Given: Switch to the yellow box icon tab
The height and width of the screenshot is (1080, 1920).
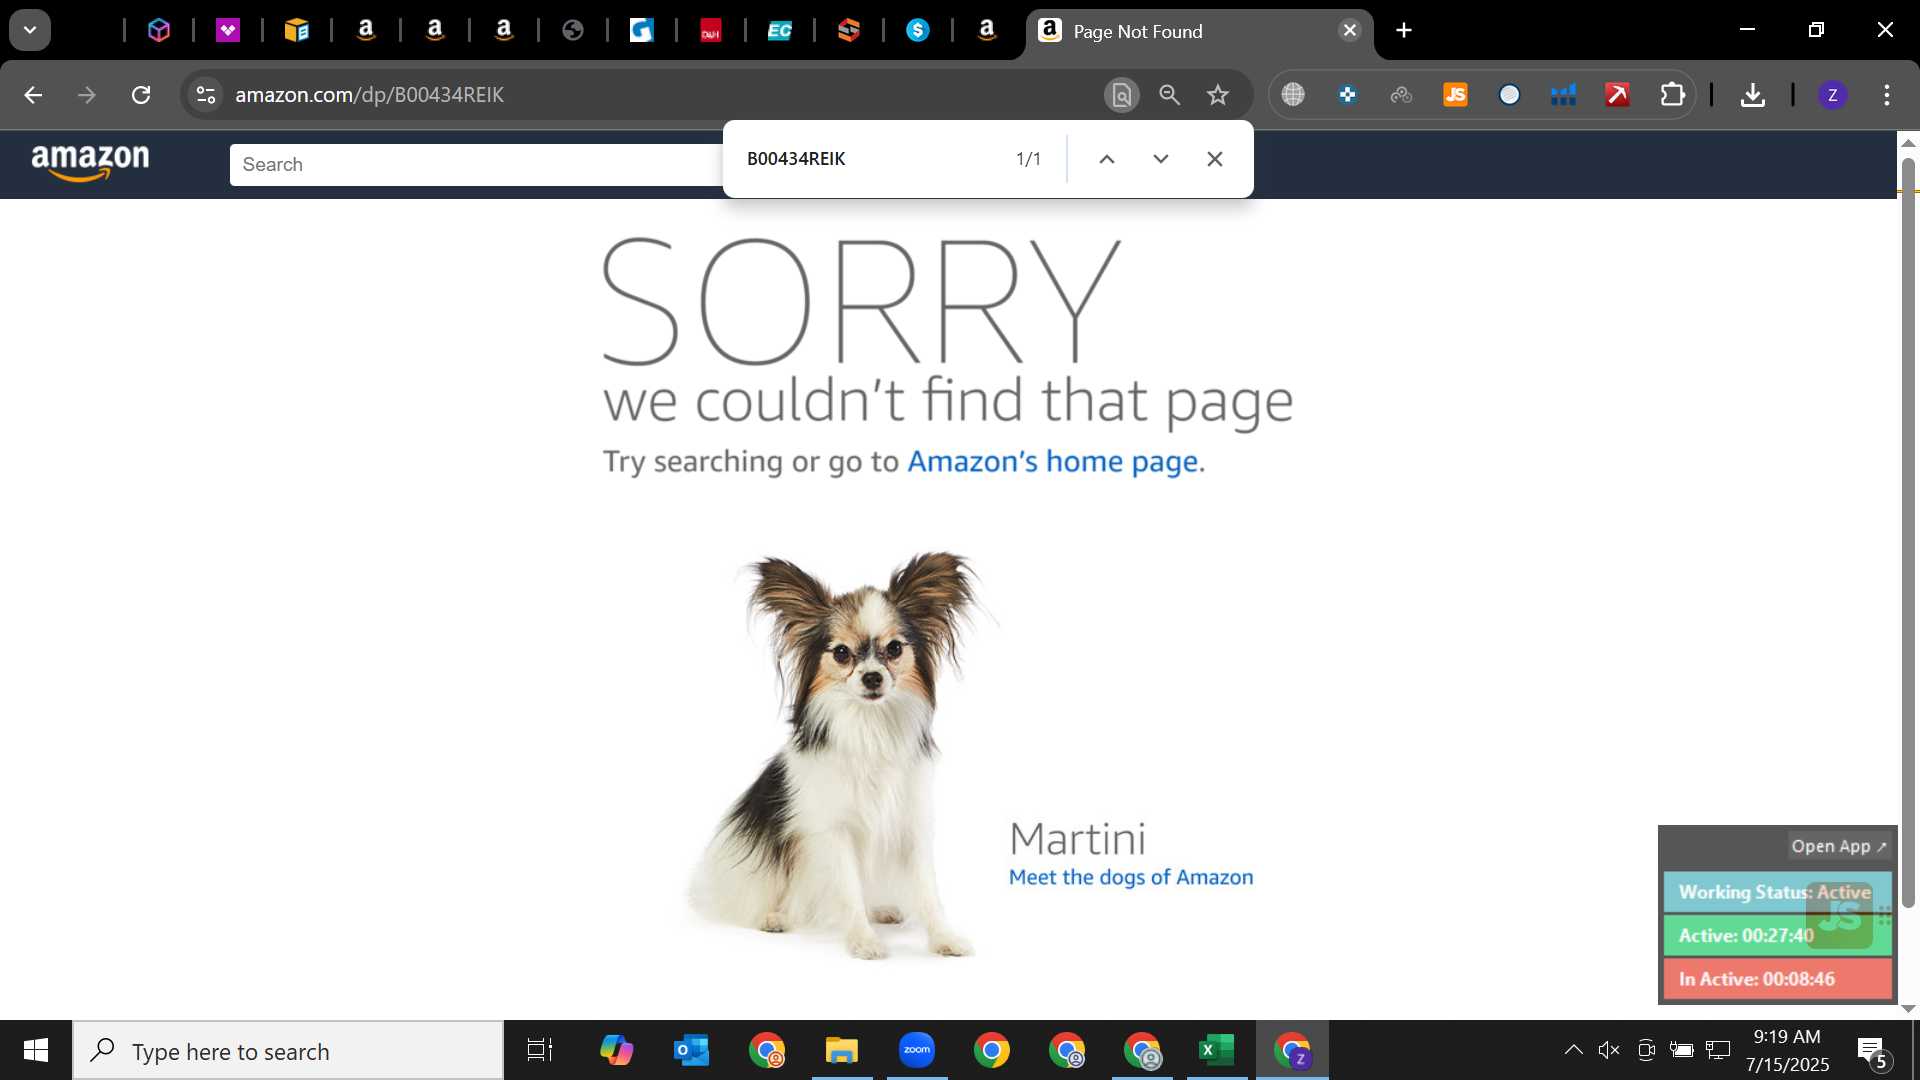Looking at the screenshot, I should 297,31.
